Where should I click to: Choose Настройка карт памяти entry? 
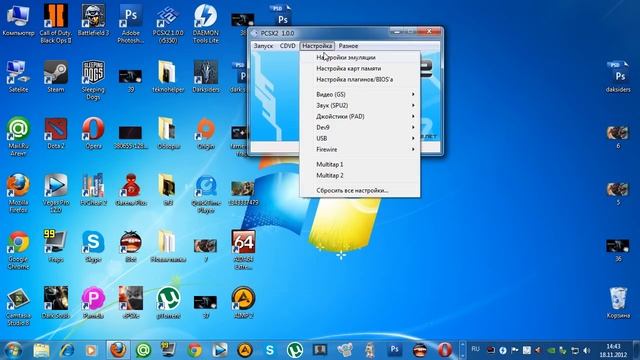[x=360, y=69]
